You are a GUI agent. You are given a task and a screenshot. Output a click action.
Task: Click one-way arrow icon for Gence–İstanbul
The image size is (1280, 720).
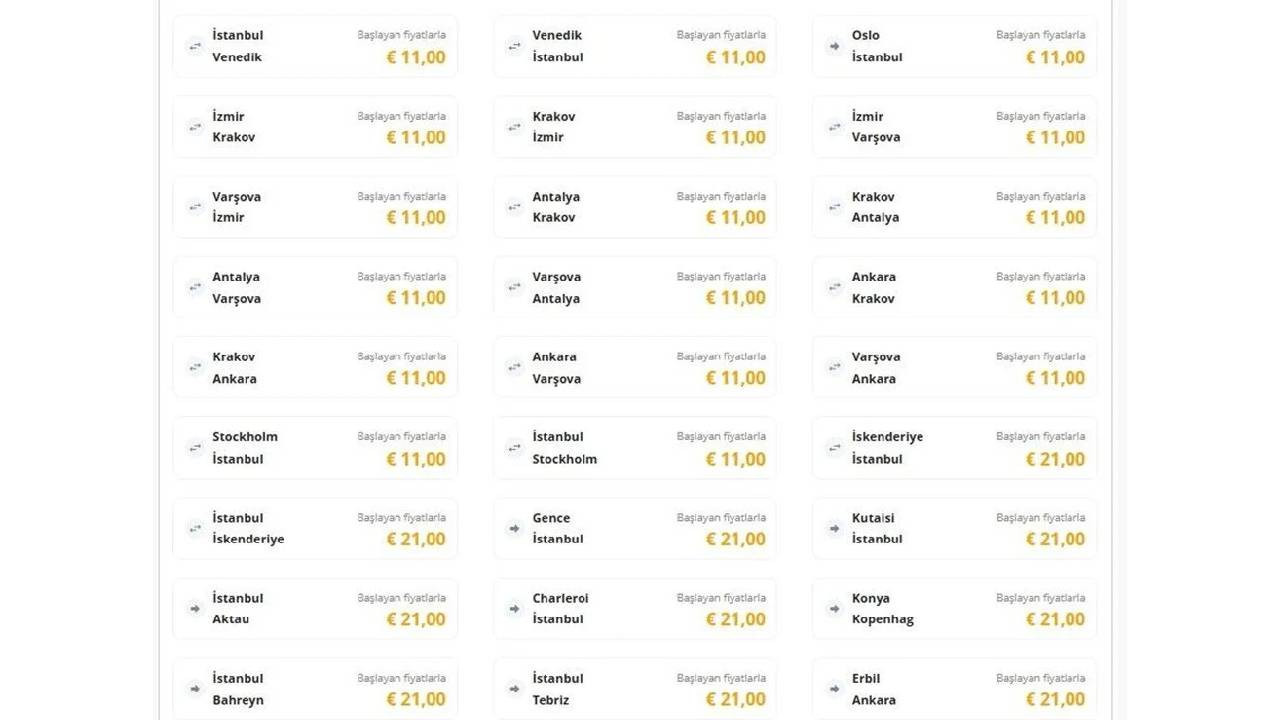coord(514,528)
